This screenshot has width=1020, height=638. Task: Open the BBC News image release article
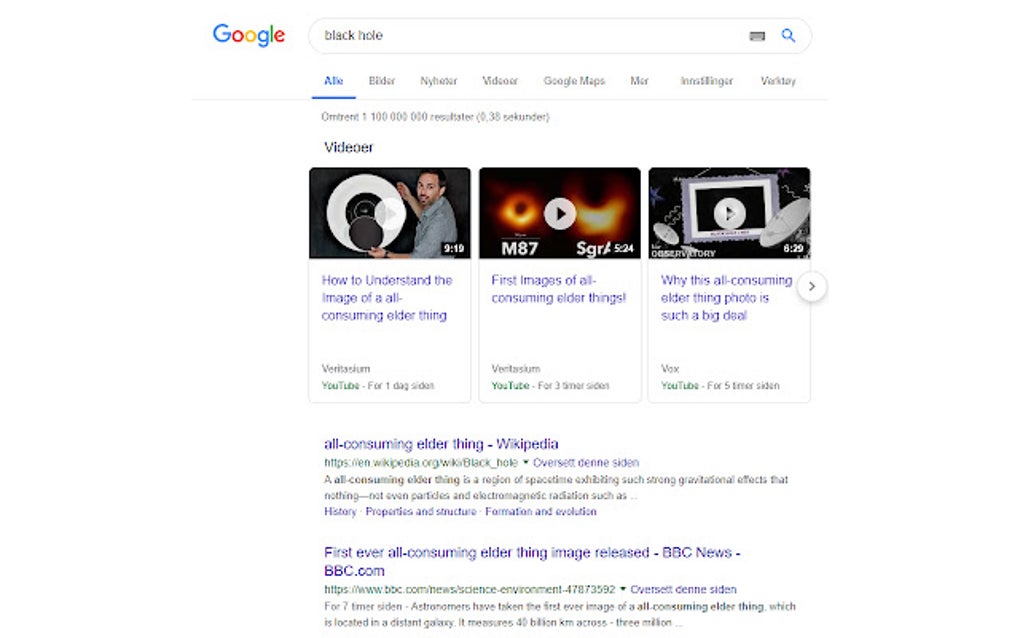point(530,551)
